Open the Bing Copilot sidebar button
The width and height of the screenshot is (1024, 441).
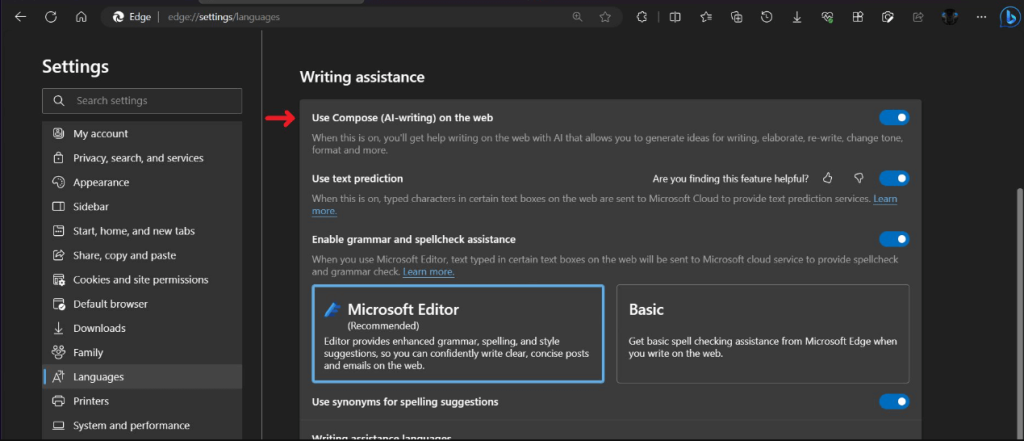(x=1010, y=18)
